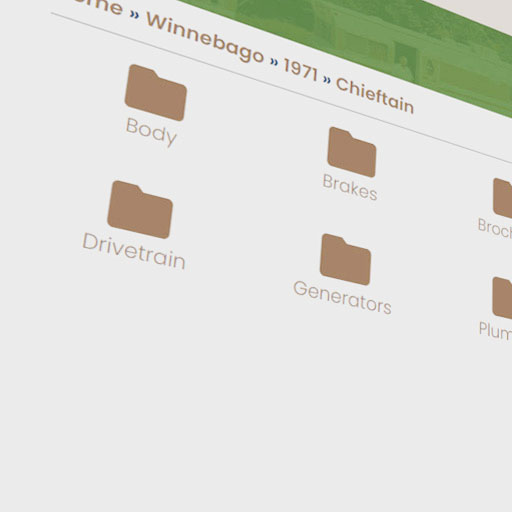Click the cut-off Plum label text
This screenshot has height=512, width=512.
[x=495, y=331]
